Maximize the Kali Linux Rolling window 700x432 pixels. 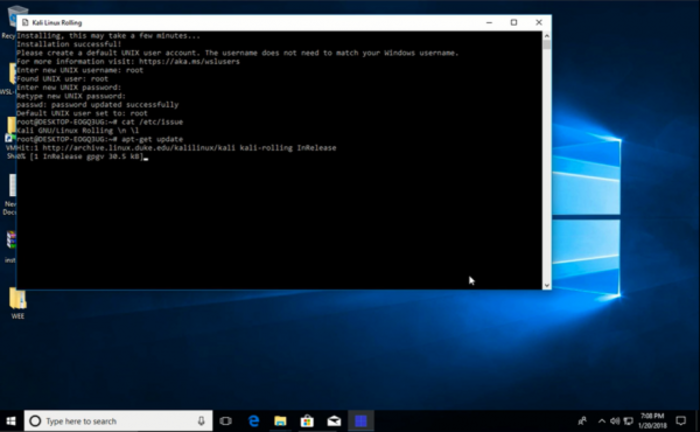[514, 21]
